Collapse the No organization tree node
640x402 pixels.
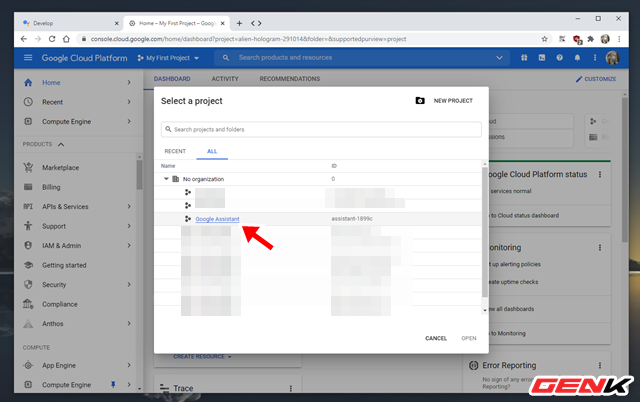point(166,179)
